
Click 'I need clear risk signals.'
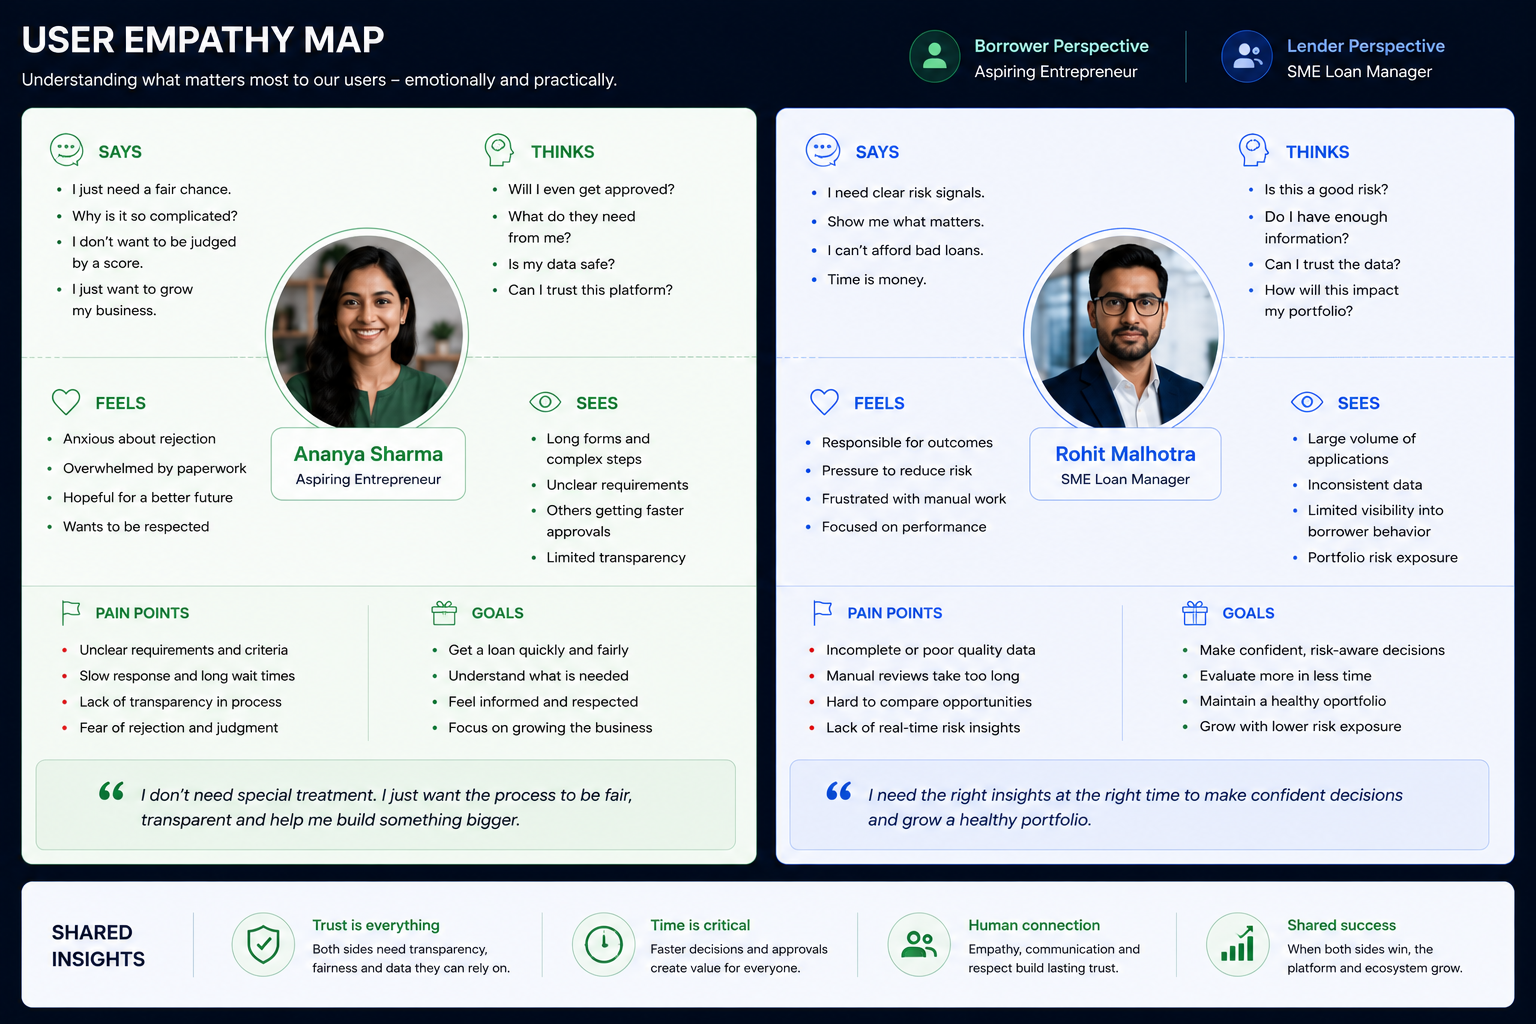pyautogui.click(x=906, y=193)
